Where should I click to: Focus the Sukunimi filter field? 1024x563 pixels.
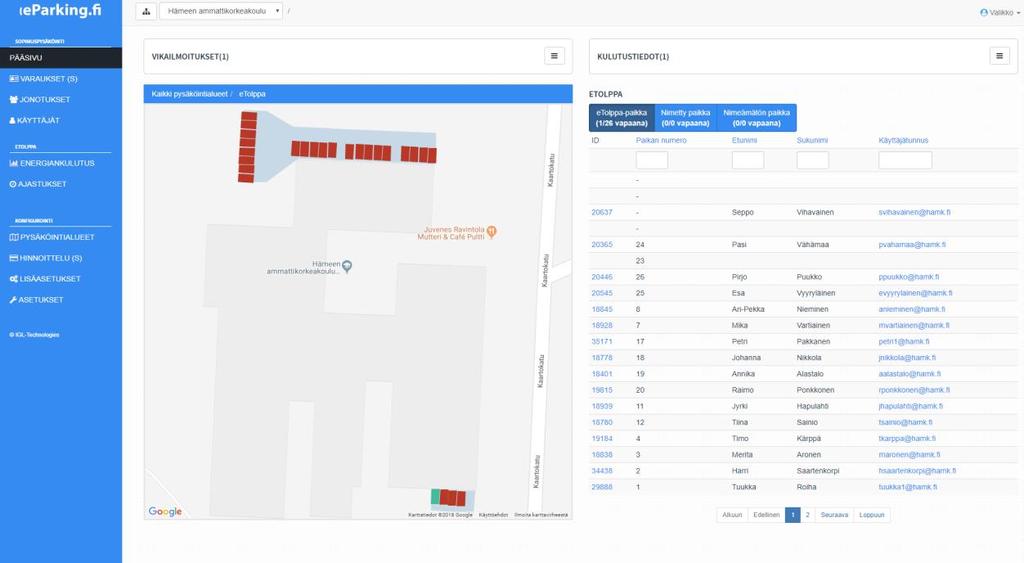coord(812,160)
